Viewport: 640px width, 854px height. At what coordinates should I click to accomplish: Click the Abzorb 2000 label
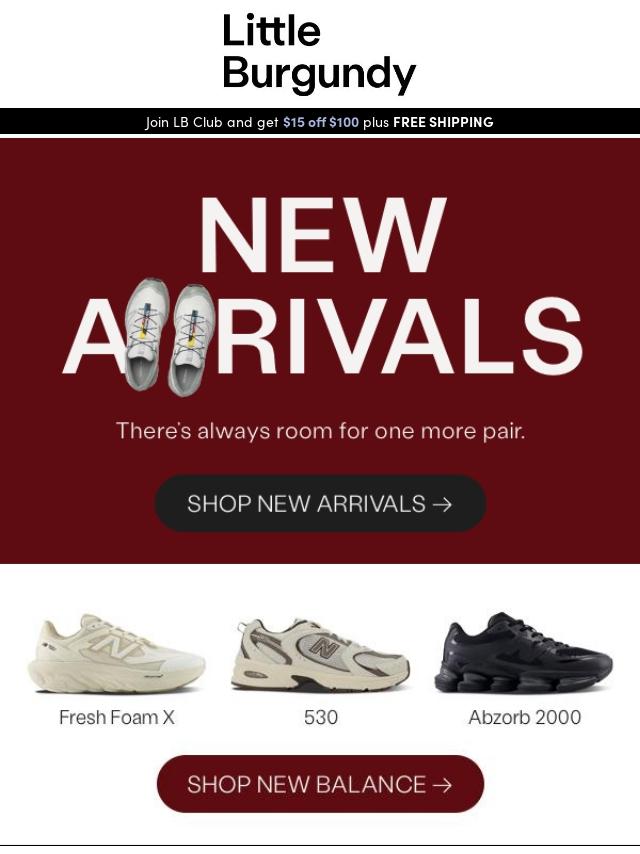coord(525,717)
